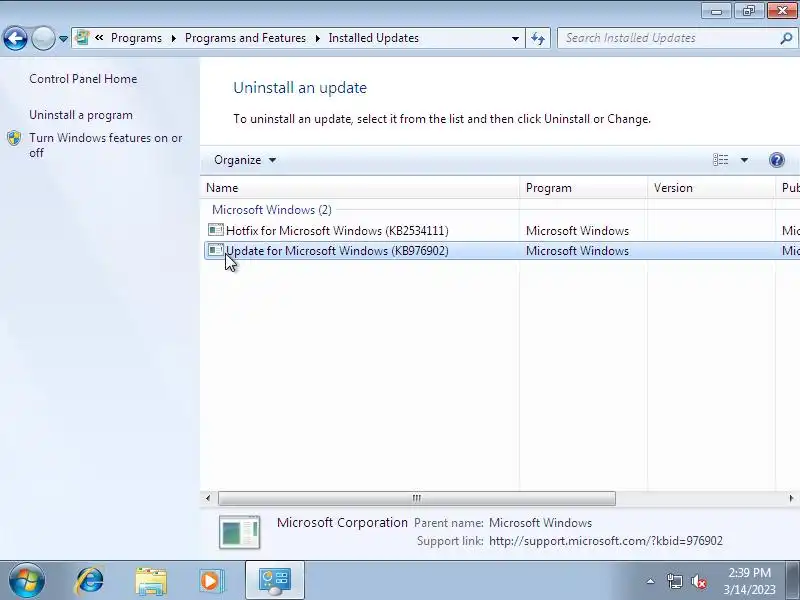Click the icon of the KB2534111 hotfix row
Viewport: 800px width, 600px height.
point(215,230)
